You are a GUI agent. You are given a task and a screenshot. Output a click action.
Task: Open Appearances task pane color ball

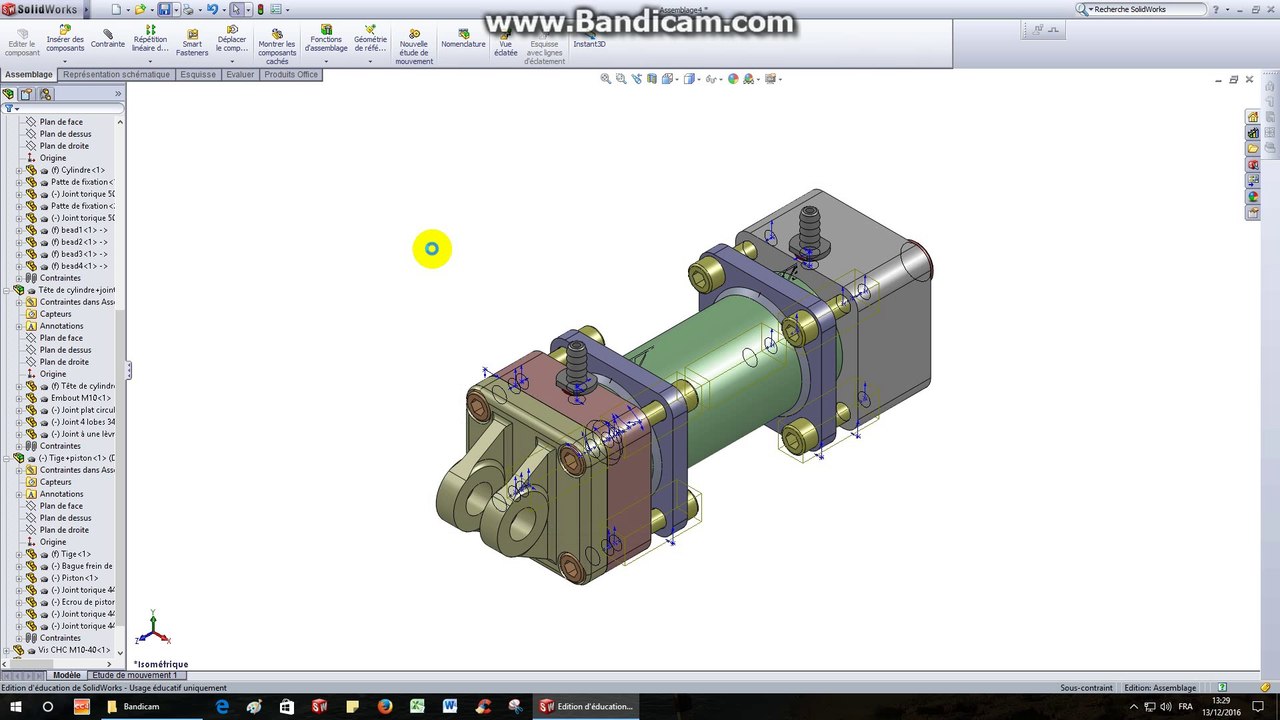coord(1253,197)
